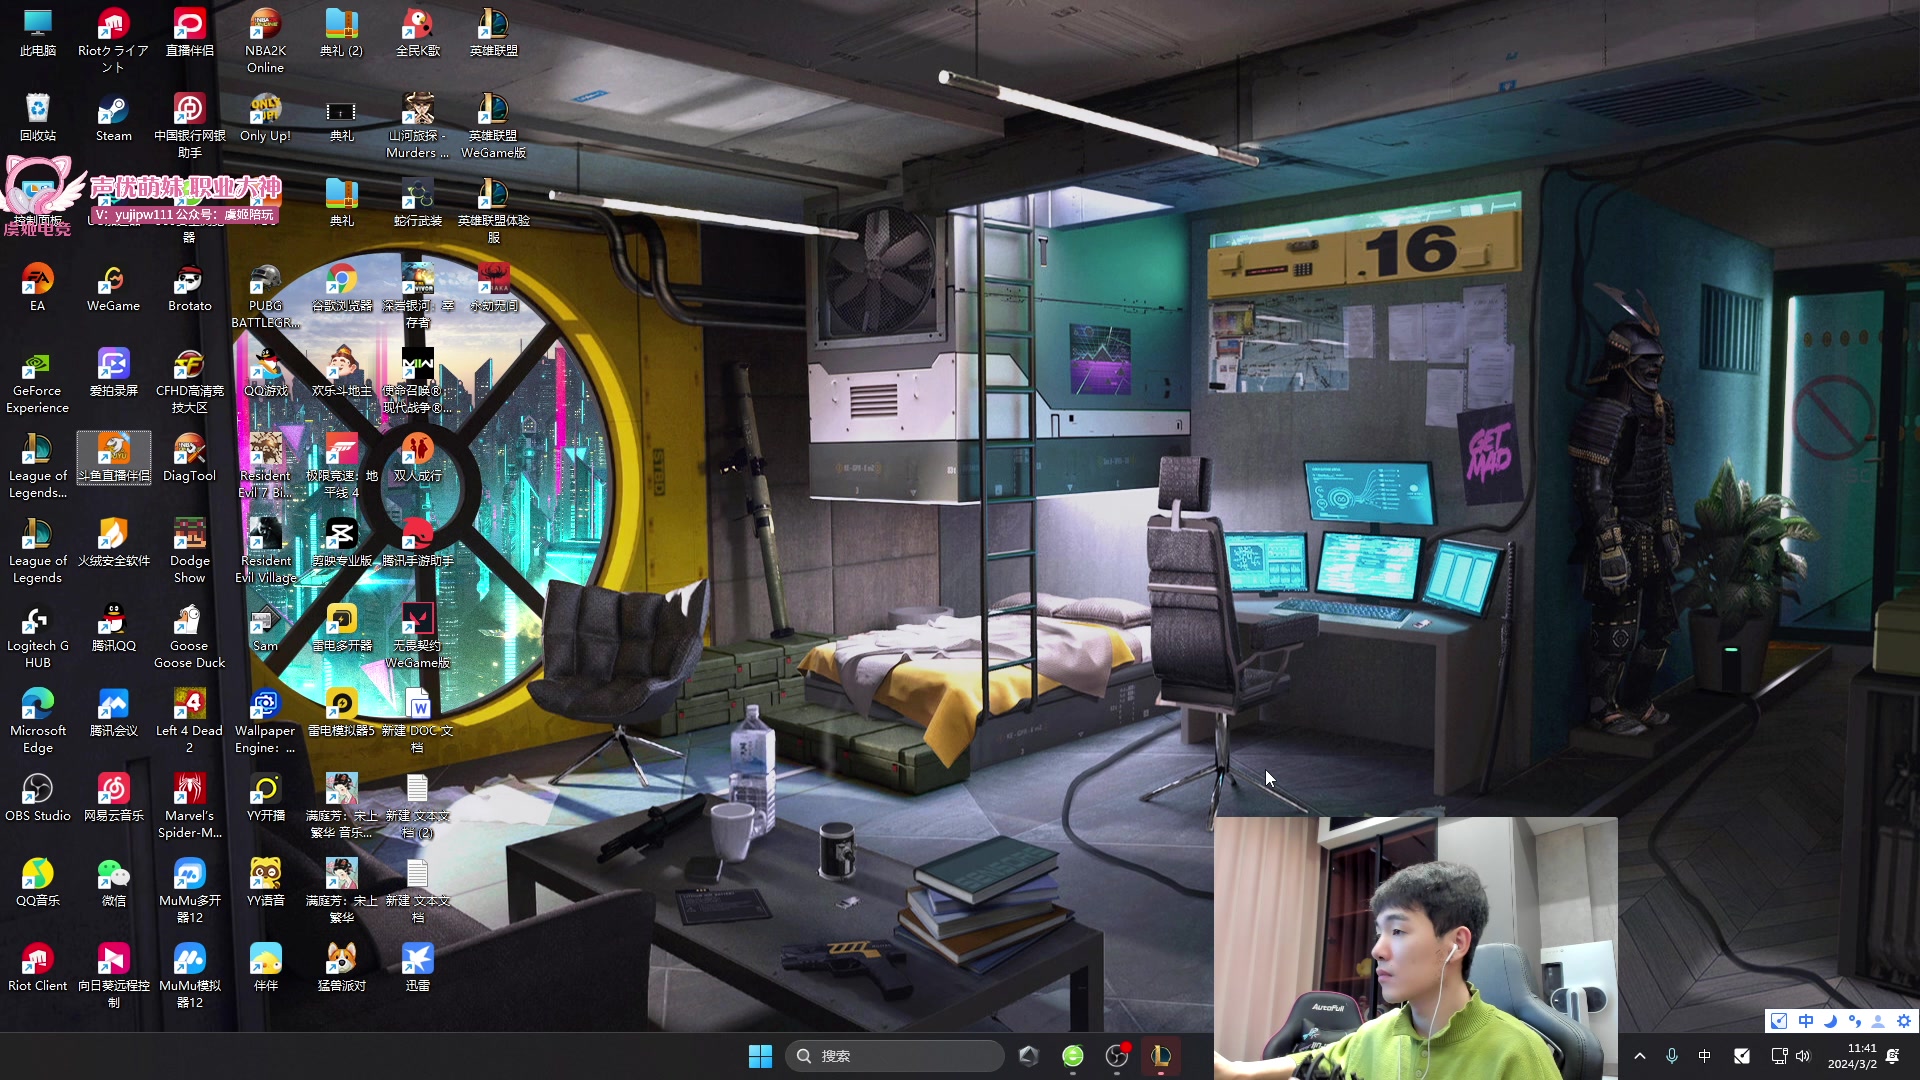Open the 双人成行 game icon

tap(417, 459)
